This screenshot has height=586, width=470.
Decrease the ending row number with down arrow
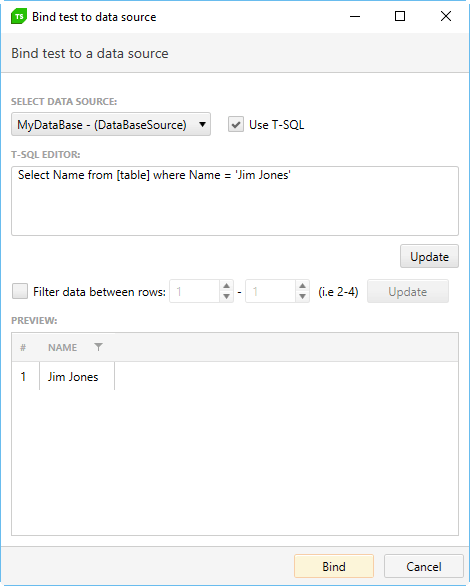coord(303,297)
